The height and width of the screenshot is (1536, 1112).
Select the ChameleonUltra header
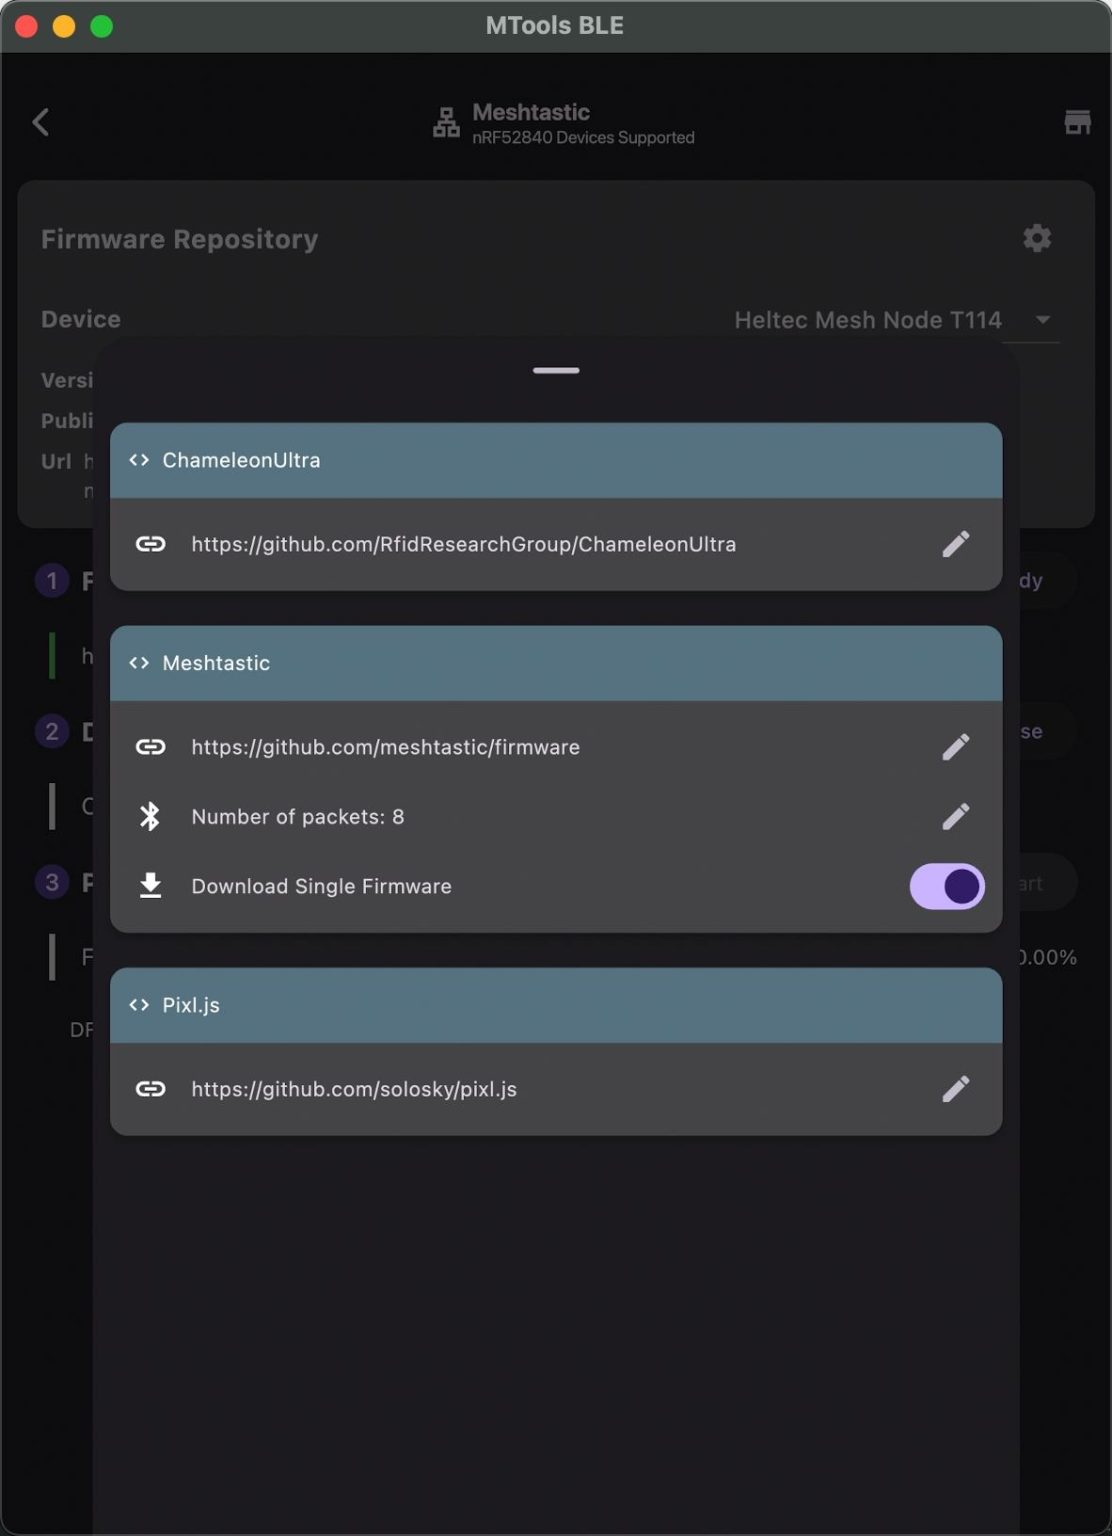pos(555,461)
